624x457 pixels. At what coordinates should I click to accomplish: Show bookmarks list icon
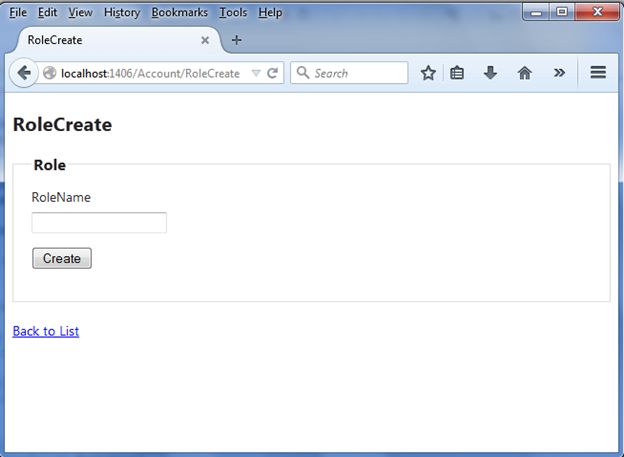point(457,73)
